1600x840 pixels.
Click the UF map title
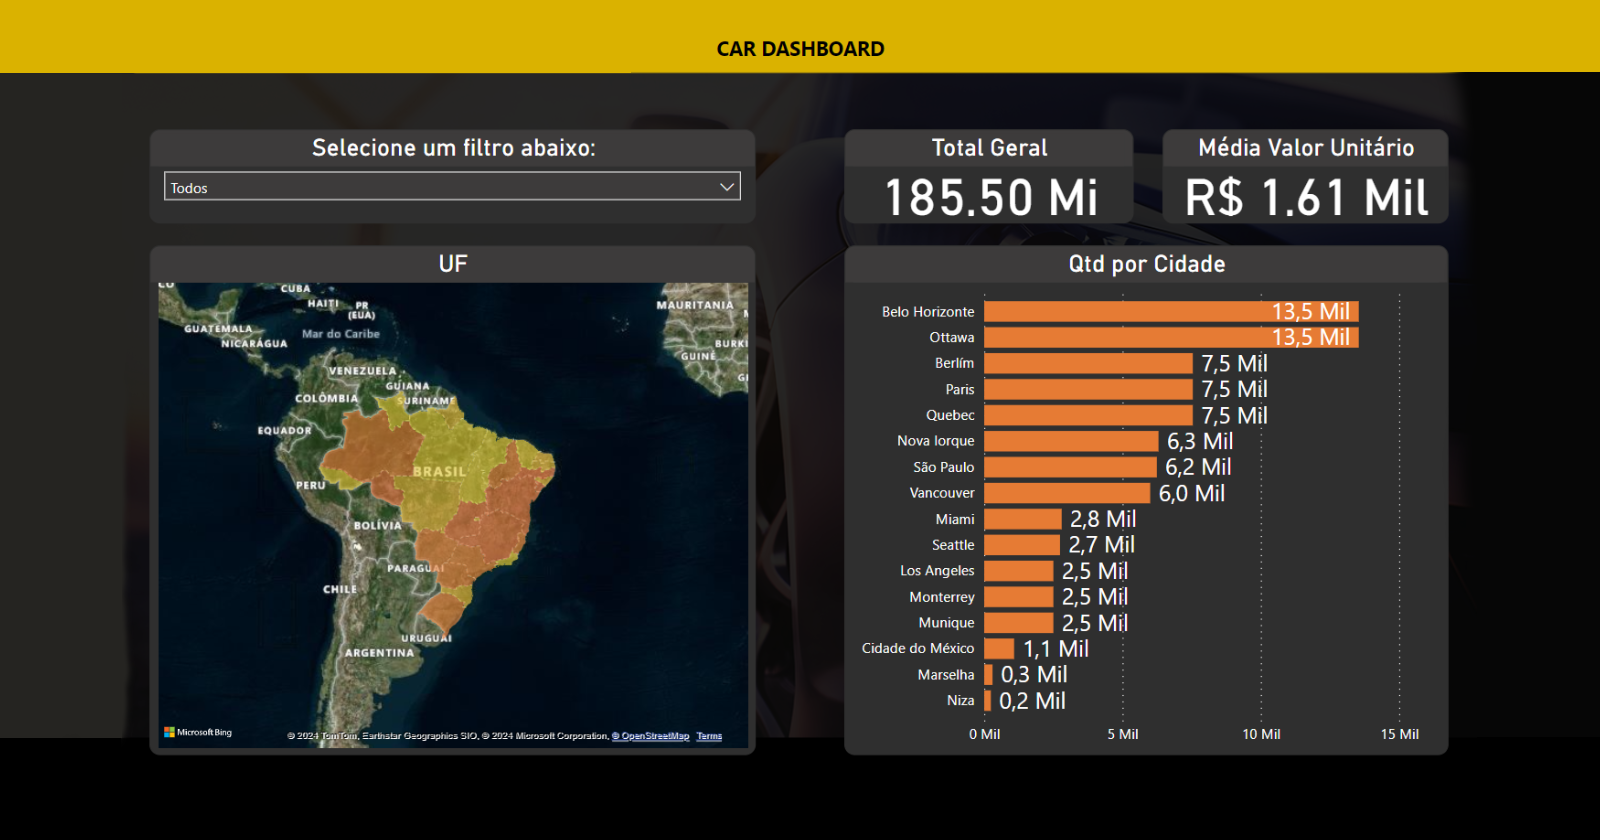(x=453, y=264)
